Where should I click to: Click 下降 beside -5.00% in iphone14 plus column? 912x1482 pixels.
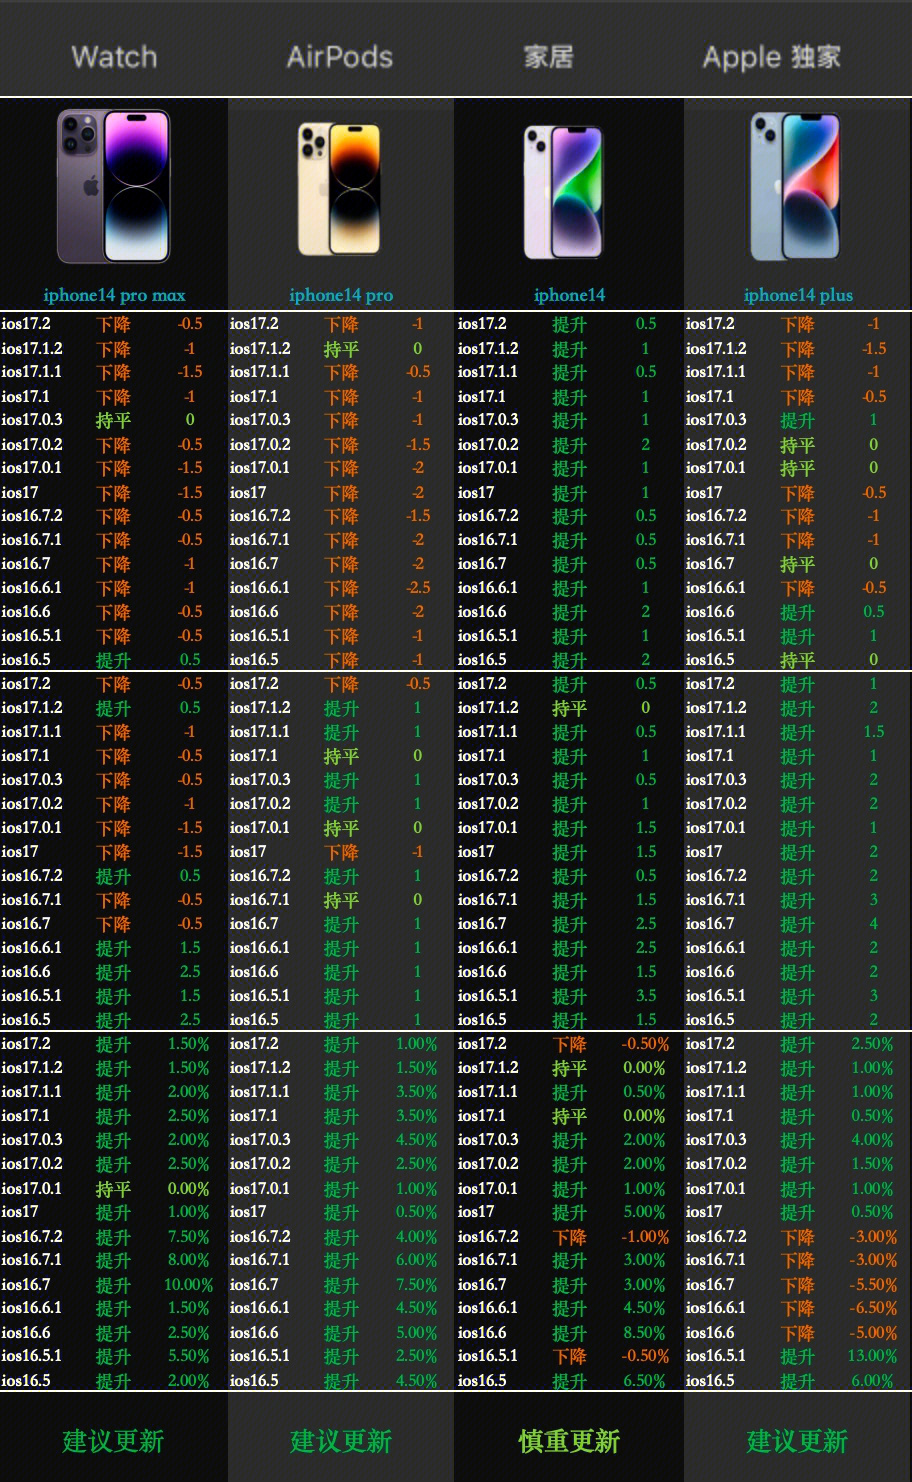(798, 1333)
